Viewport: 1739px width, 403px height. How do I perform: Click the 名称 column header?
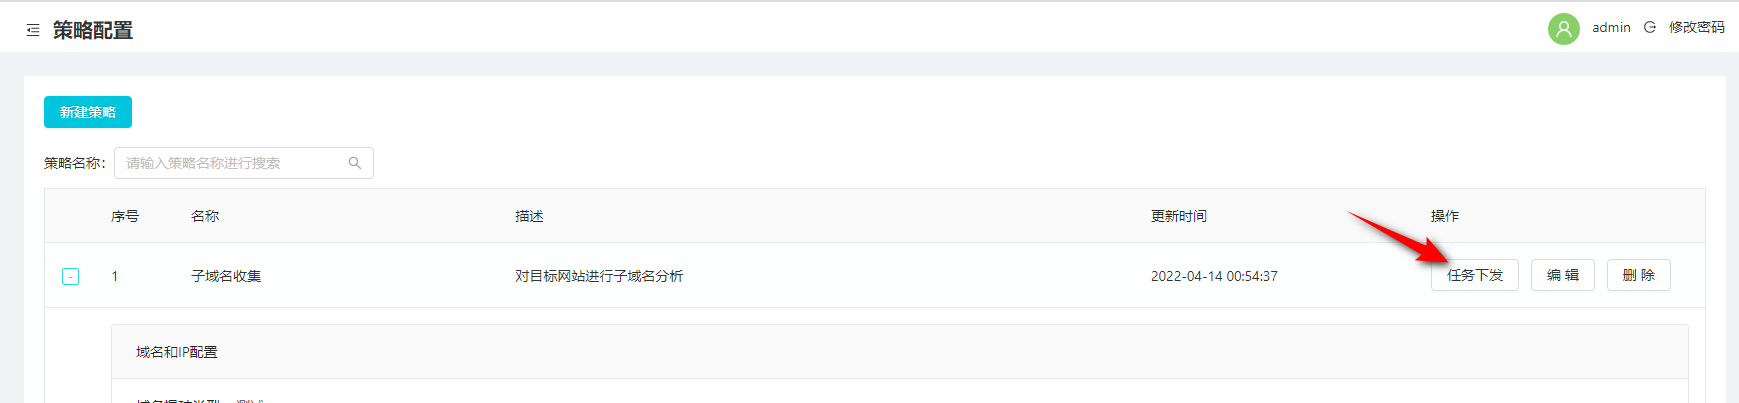click(205, 216)
